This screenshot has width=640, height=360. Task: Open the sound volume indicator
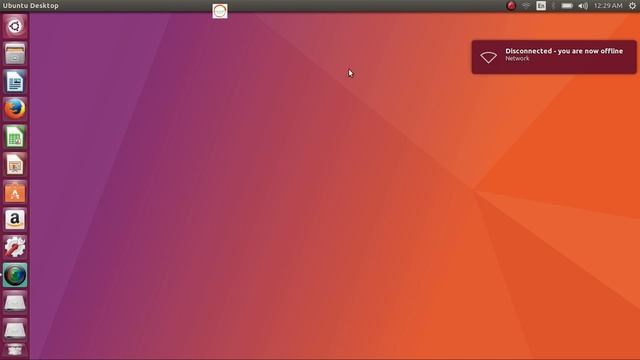coord(583,6)
